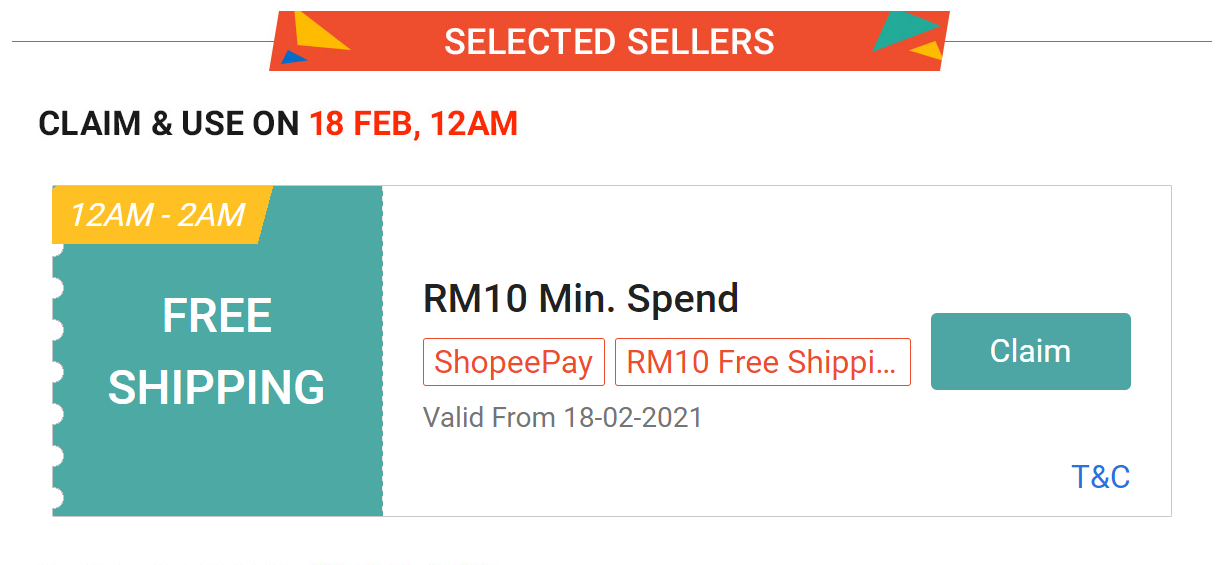Click the dotted perforation line on voucher

pyautogui.click(x=382, y=350)
